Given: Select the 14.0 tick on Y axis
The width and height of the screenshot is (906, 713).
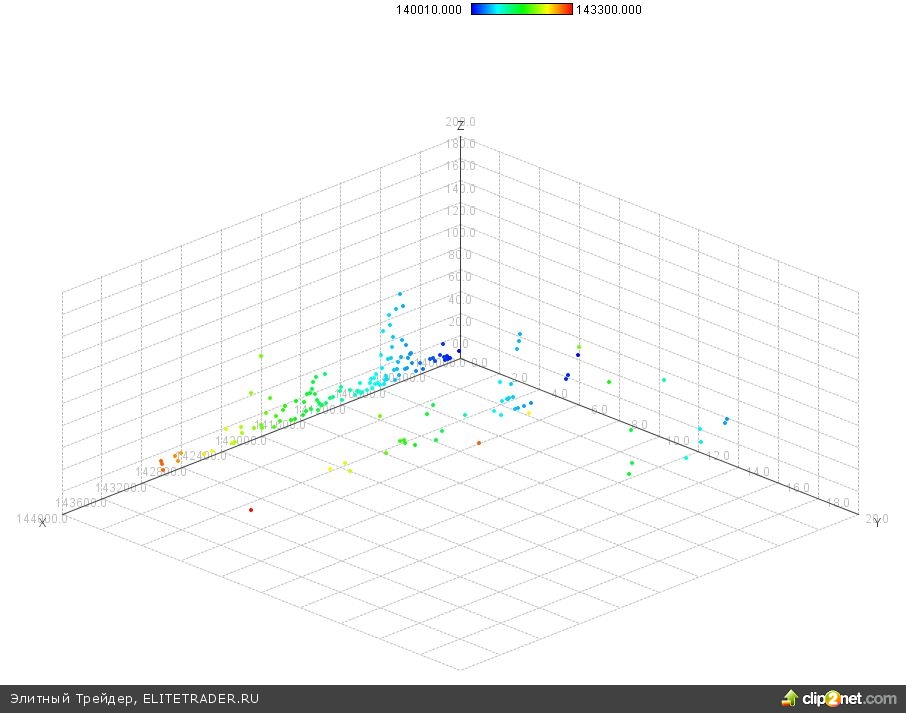Looking at the screenshot, I should point(757,471).
